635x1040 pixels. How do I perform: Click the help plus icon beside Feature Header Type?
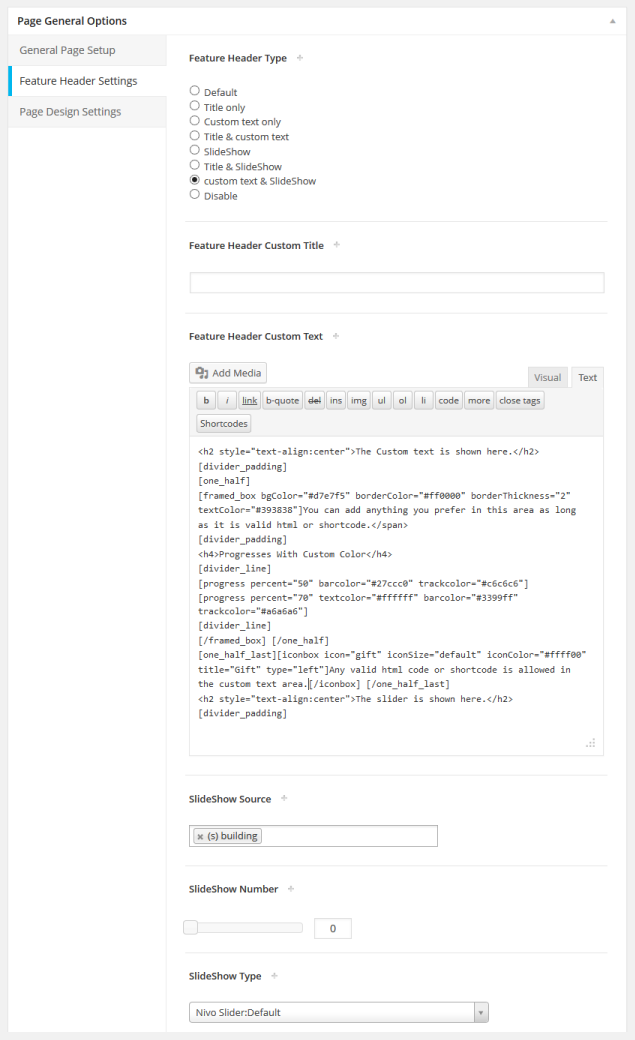point(300,58)
